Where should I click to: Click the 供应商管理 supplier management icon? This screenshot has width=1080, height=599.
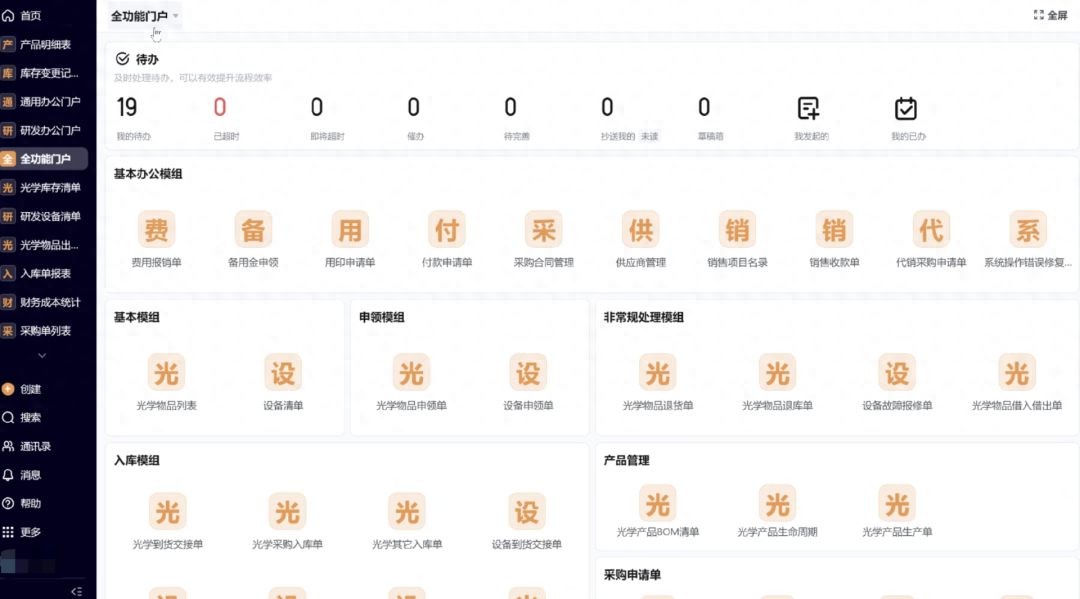640,230
